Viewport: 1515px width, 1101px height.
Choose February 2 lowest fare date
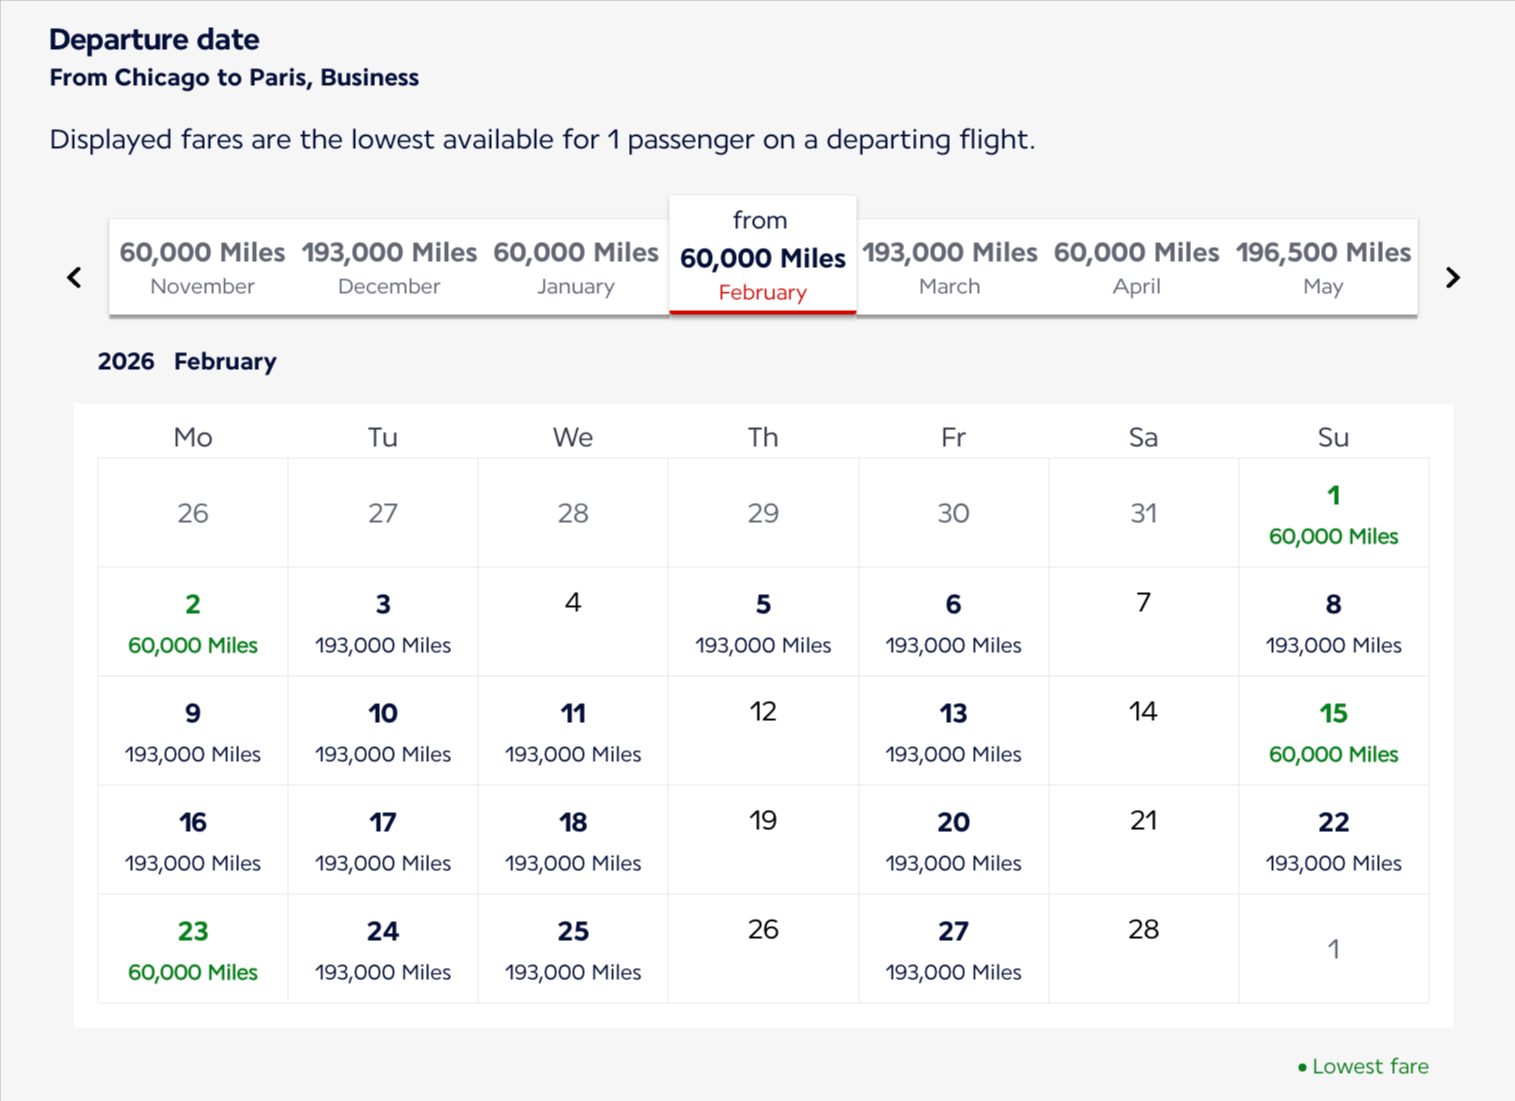192,621
